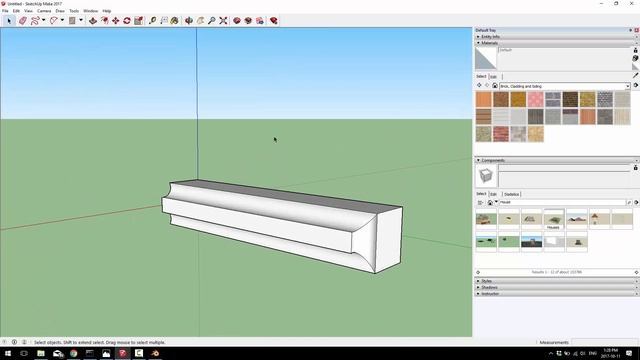
Task: Click the Materials back arrow
Action: click(479, 86)
